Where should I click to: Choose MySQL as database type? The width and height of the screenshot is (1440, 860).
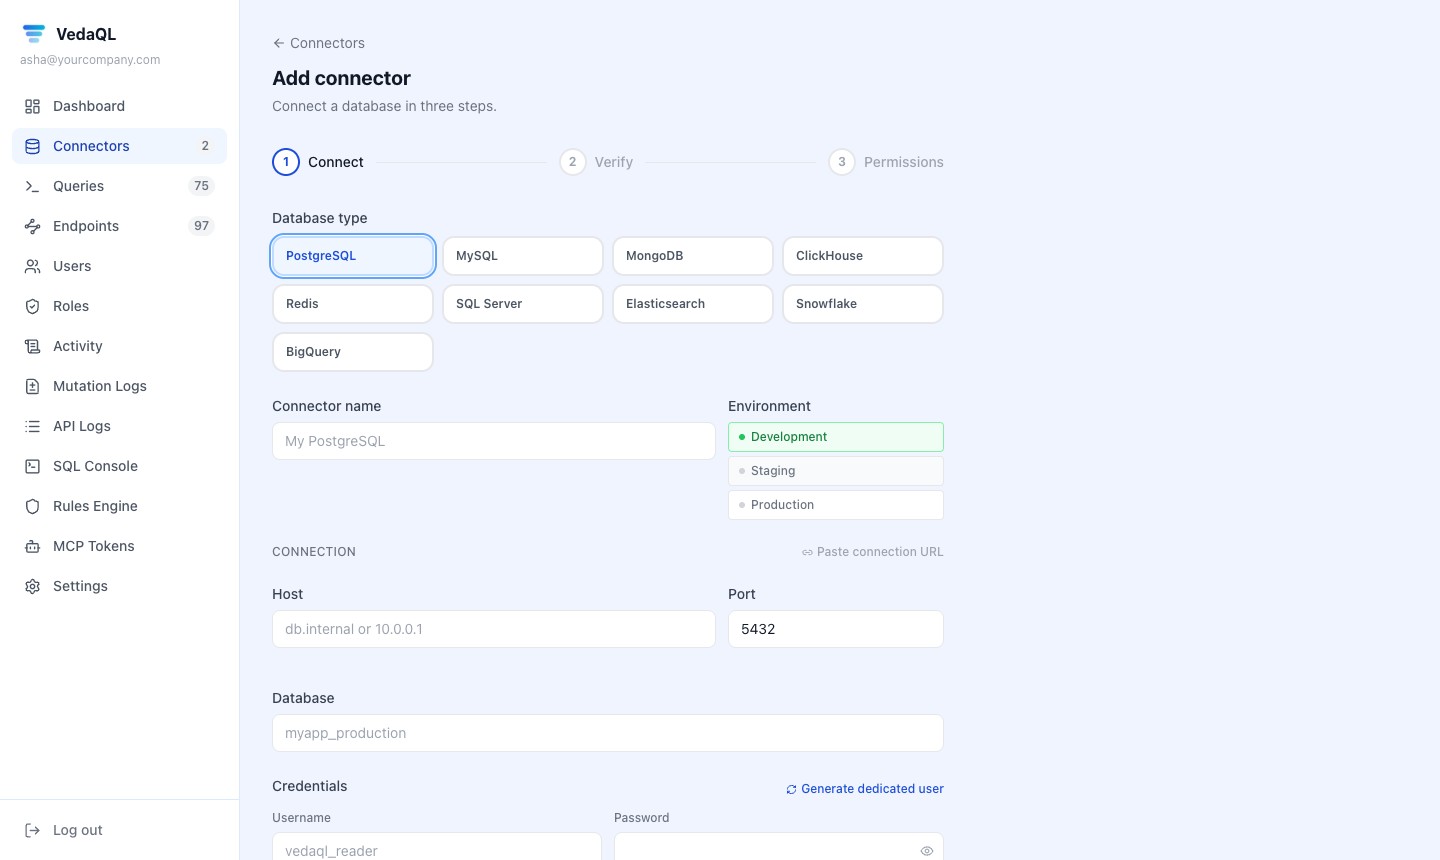[x=523, y=256]
